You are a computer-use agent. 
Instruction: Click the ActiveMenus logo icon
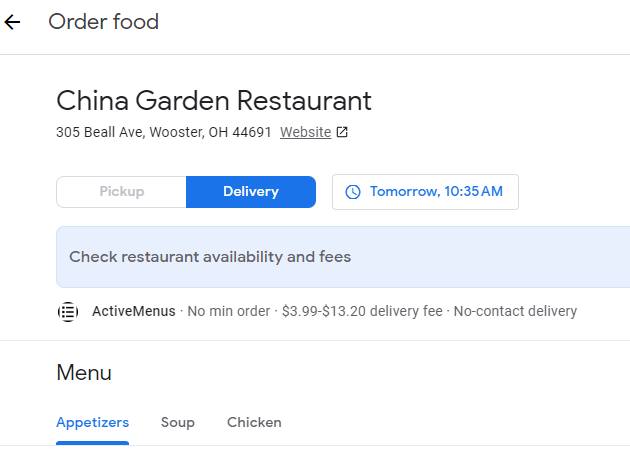click(x=68, y=311)
